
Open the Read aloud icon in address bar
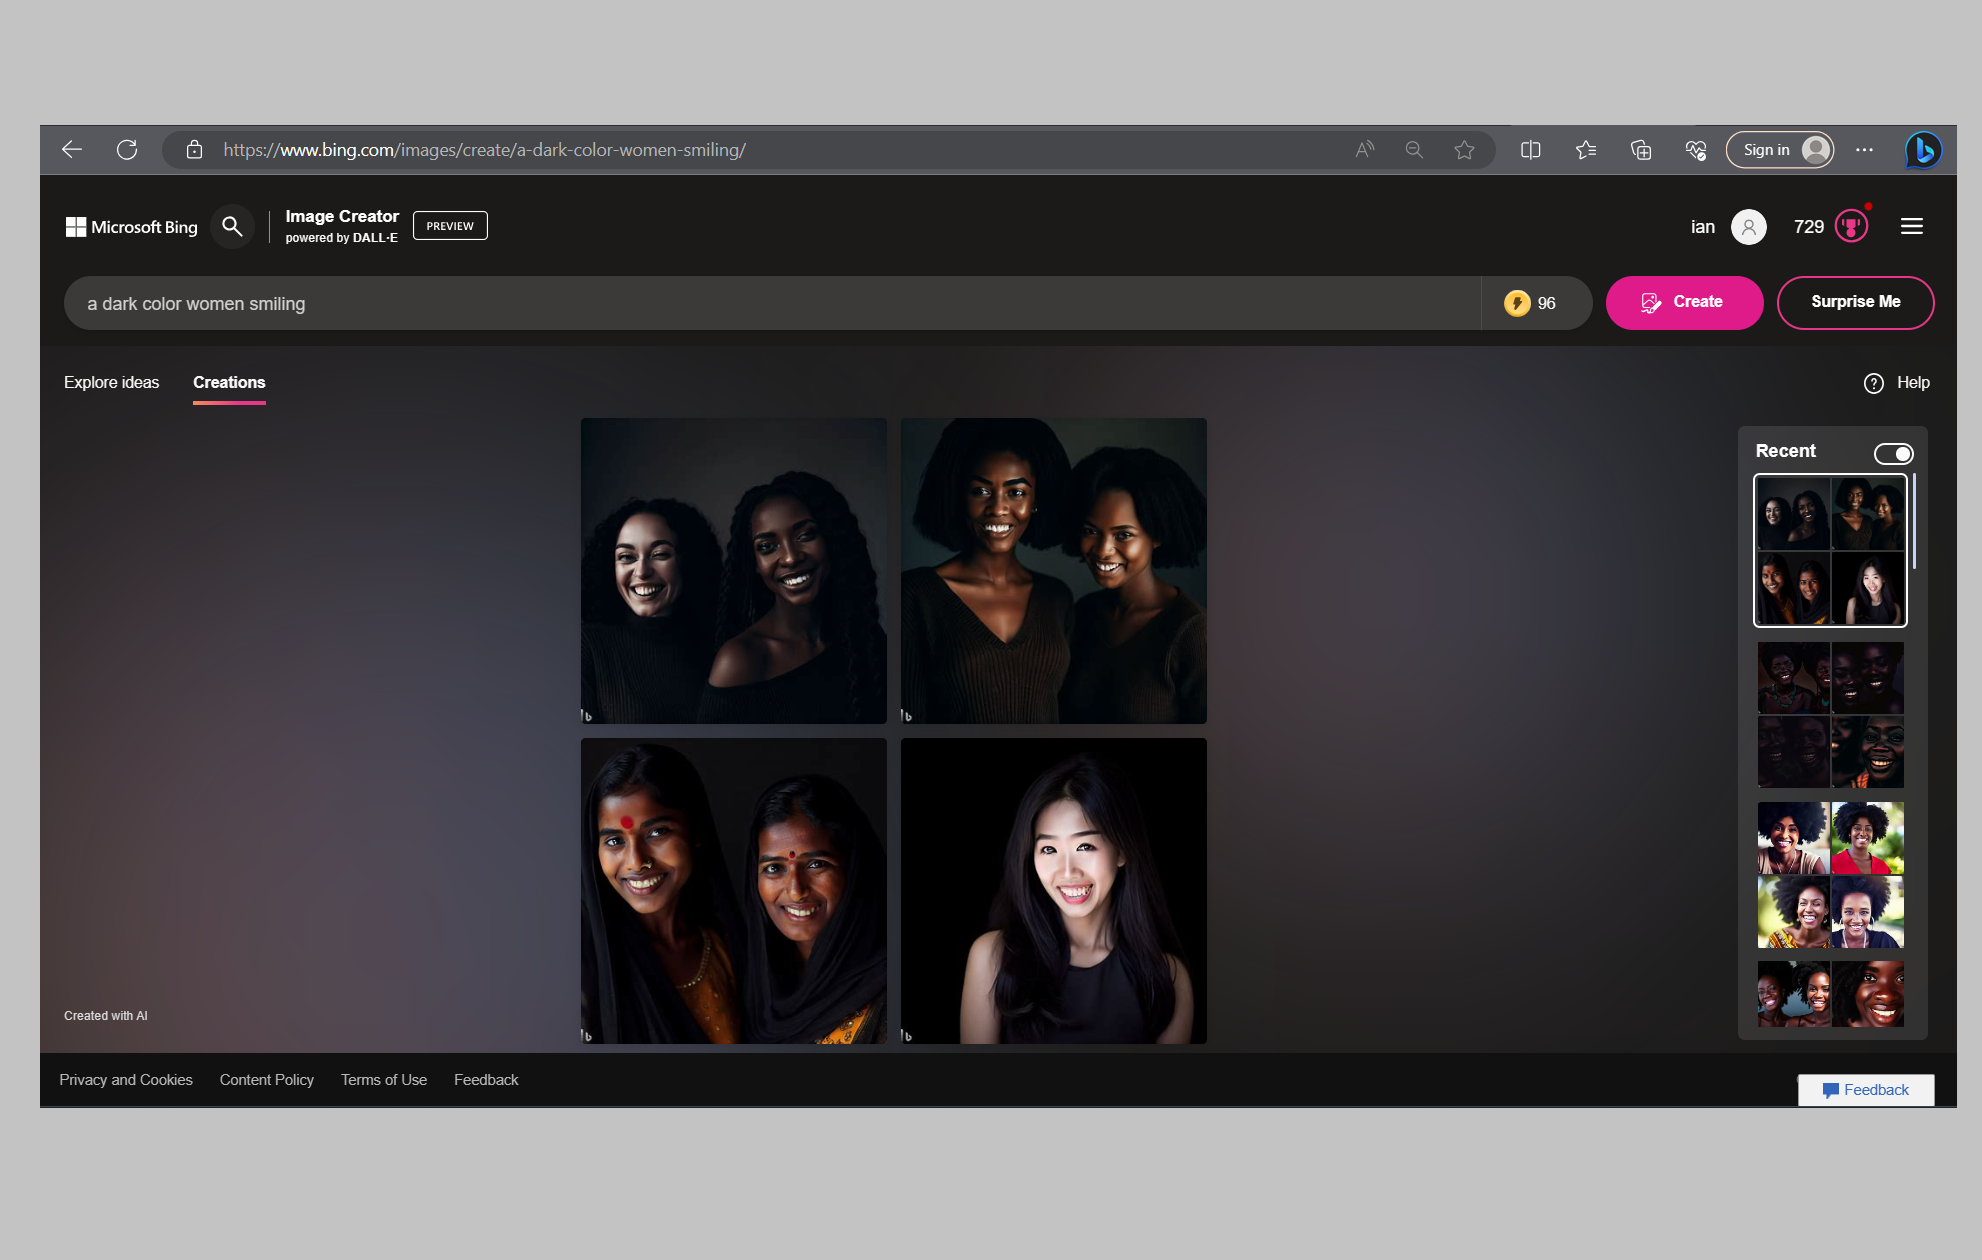[1364, 150]
